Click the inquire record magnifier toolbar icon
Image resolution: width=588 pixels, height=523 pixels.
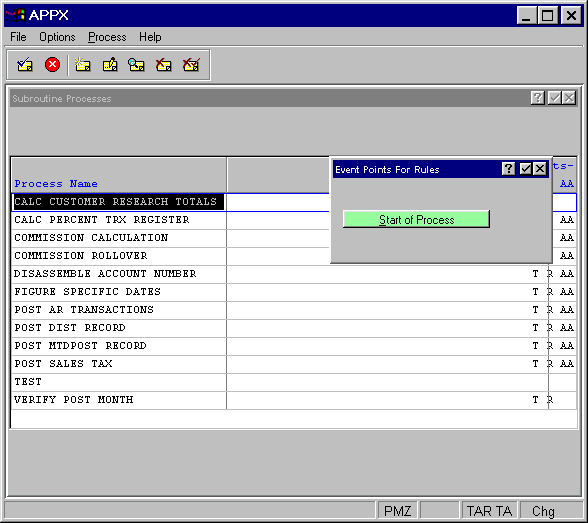pos(136,65)
